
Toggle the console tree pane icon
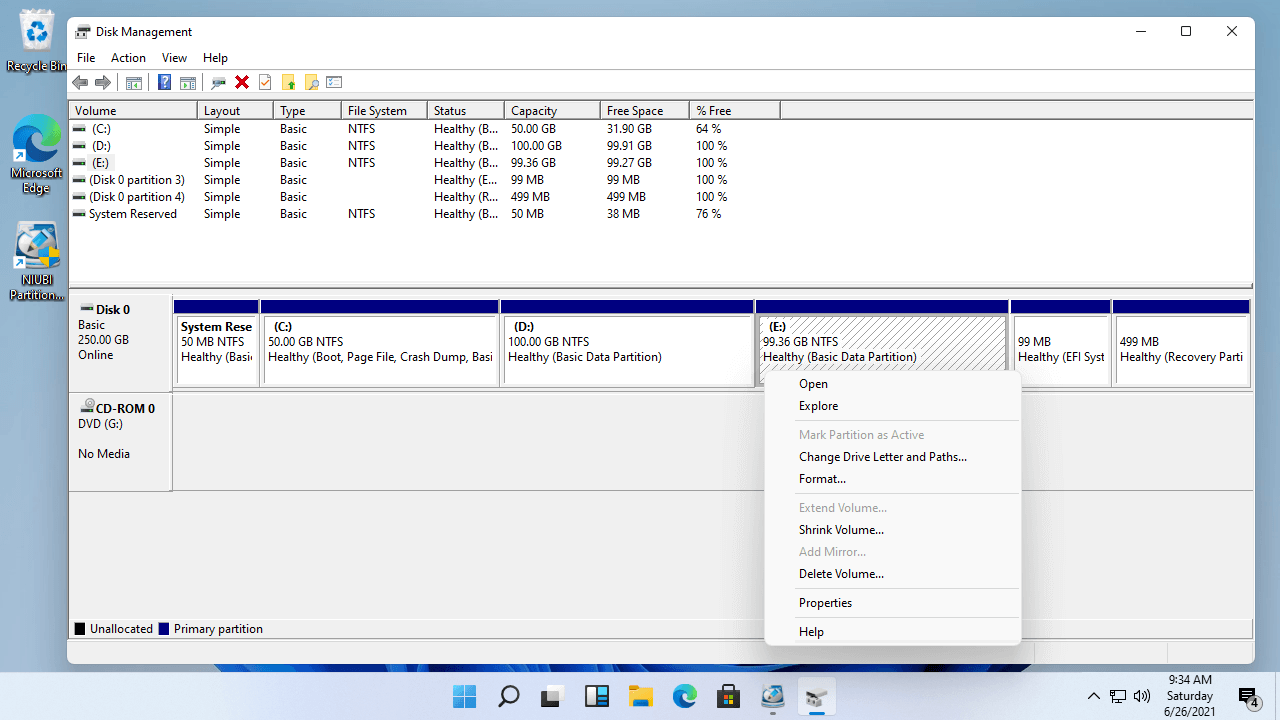point(134,82)
